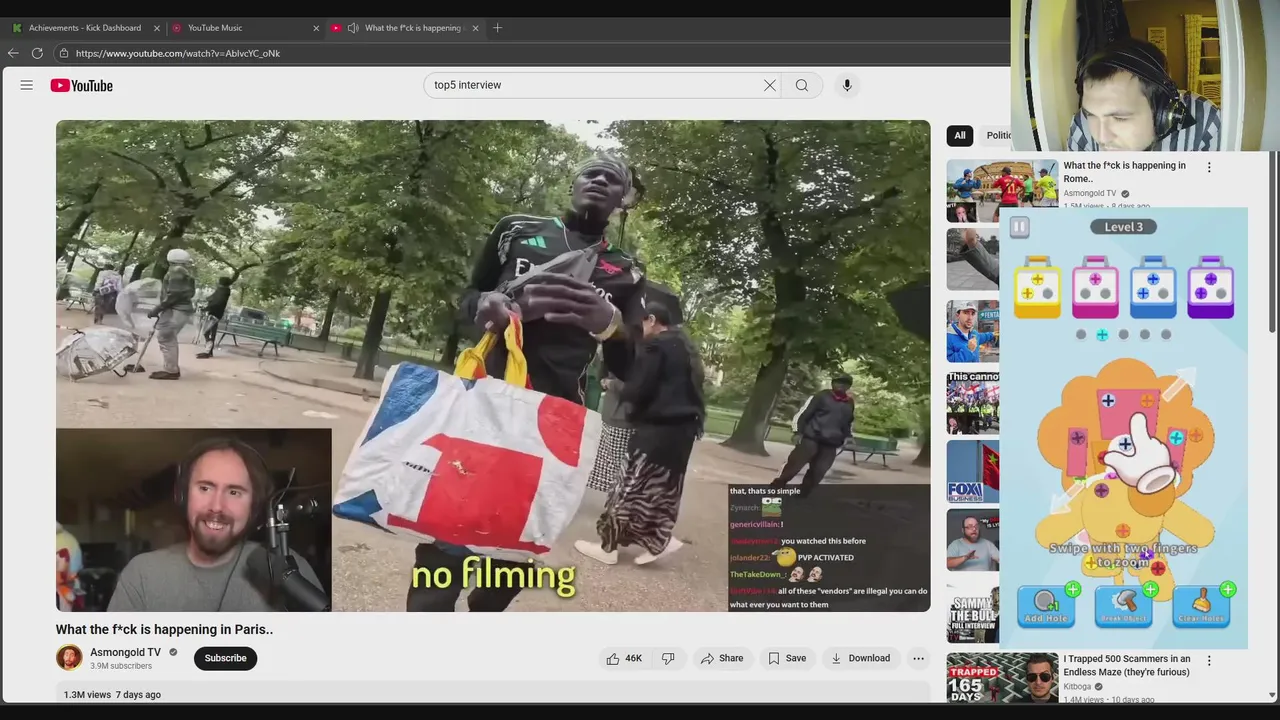1280x720 pixels.
Task: Click the search input with top5 interview
Action: (x=592, y=85)
